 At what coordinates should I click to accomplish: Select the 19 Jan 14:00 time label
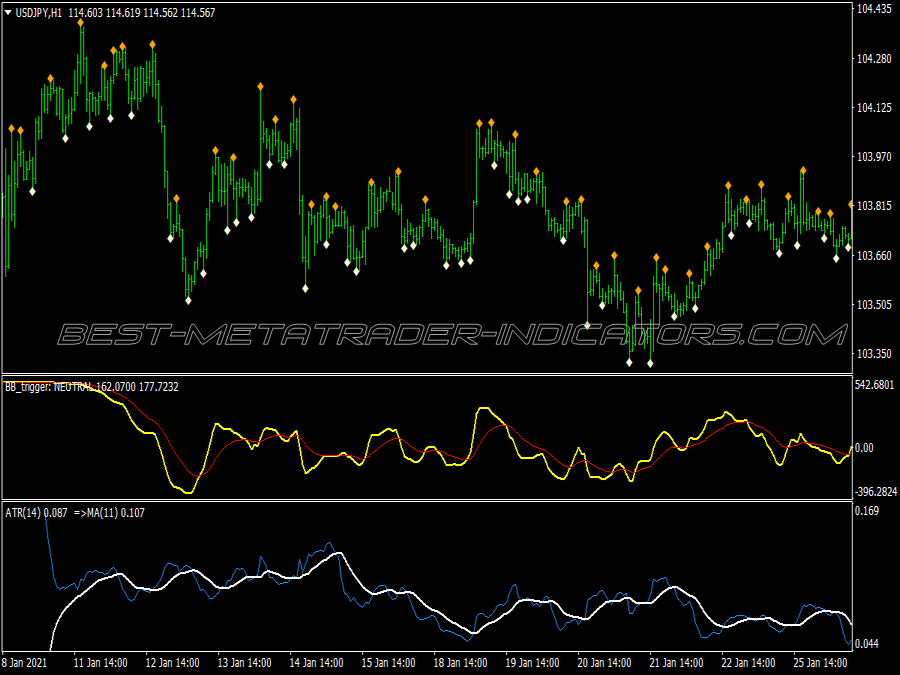pos(532,663)
